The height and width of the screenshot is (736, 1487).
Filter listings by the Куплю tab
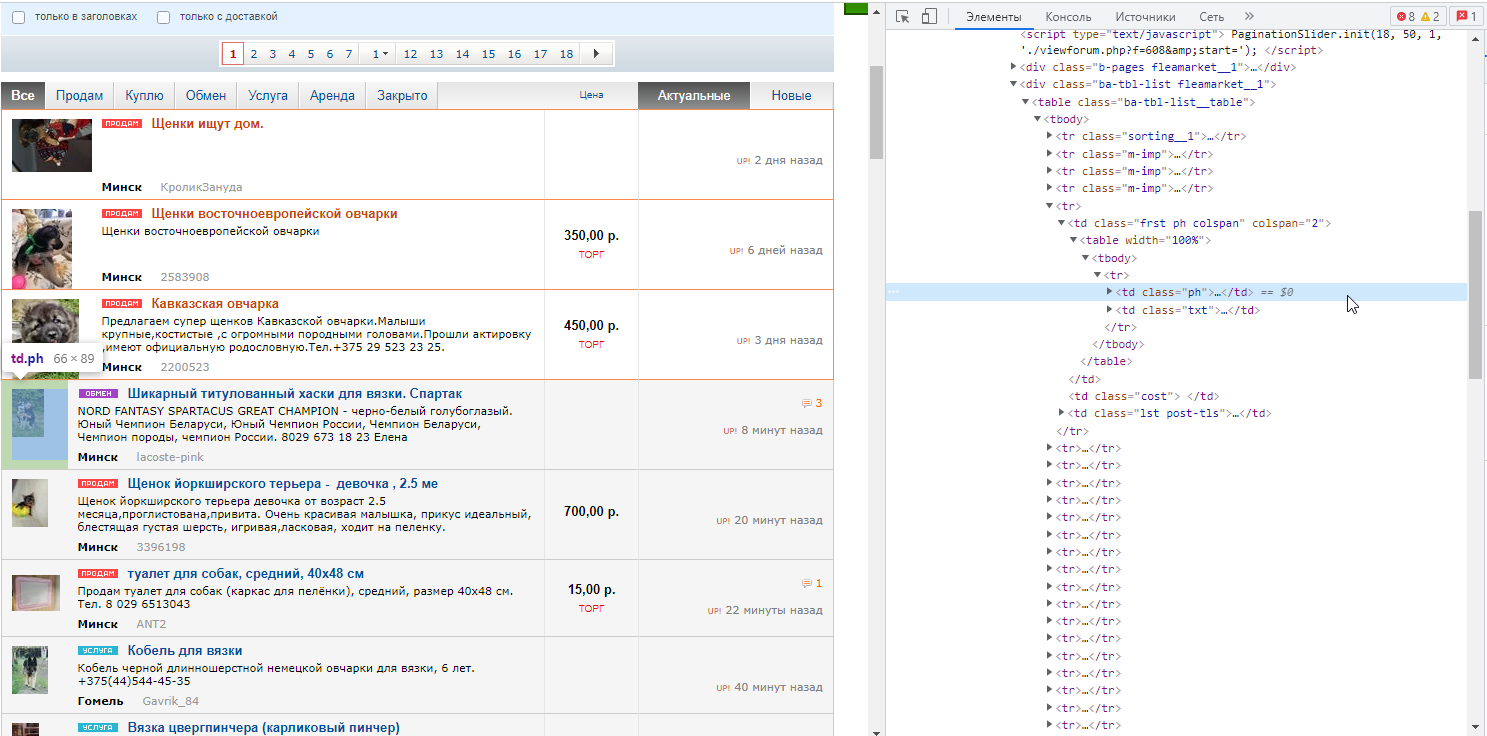(145, 96)
